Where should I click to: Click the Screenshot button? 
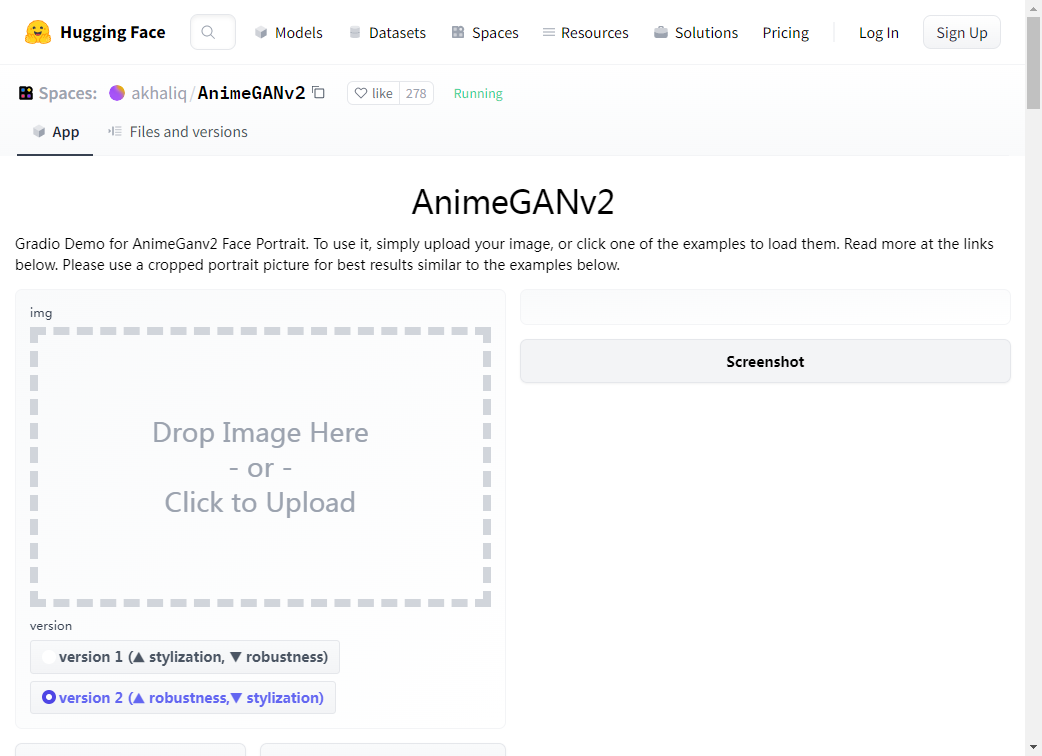click(765, 361)
